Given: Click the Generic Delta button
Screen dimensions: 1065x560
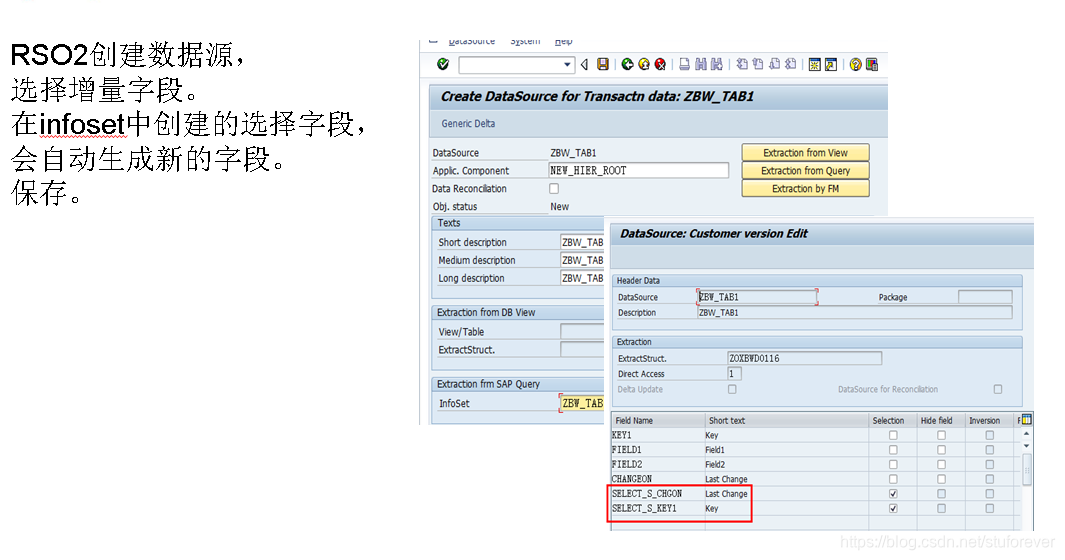Looking at the screenshot, I should point(468,124).
